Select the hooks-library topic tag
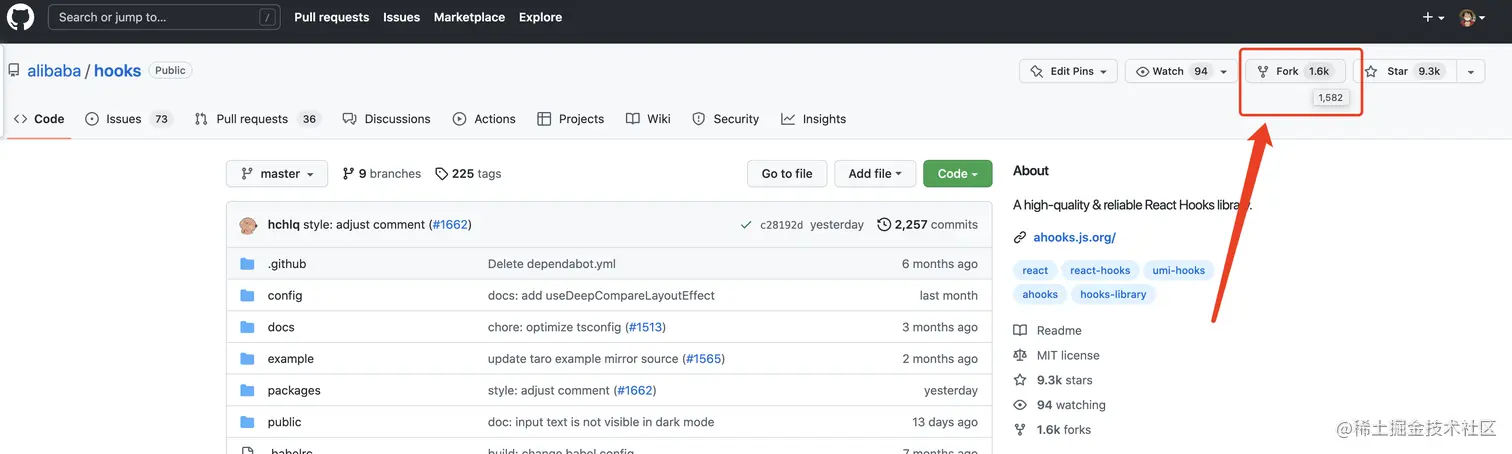Screen dimensions: 1512x454 (x=1113, y=294)
